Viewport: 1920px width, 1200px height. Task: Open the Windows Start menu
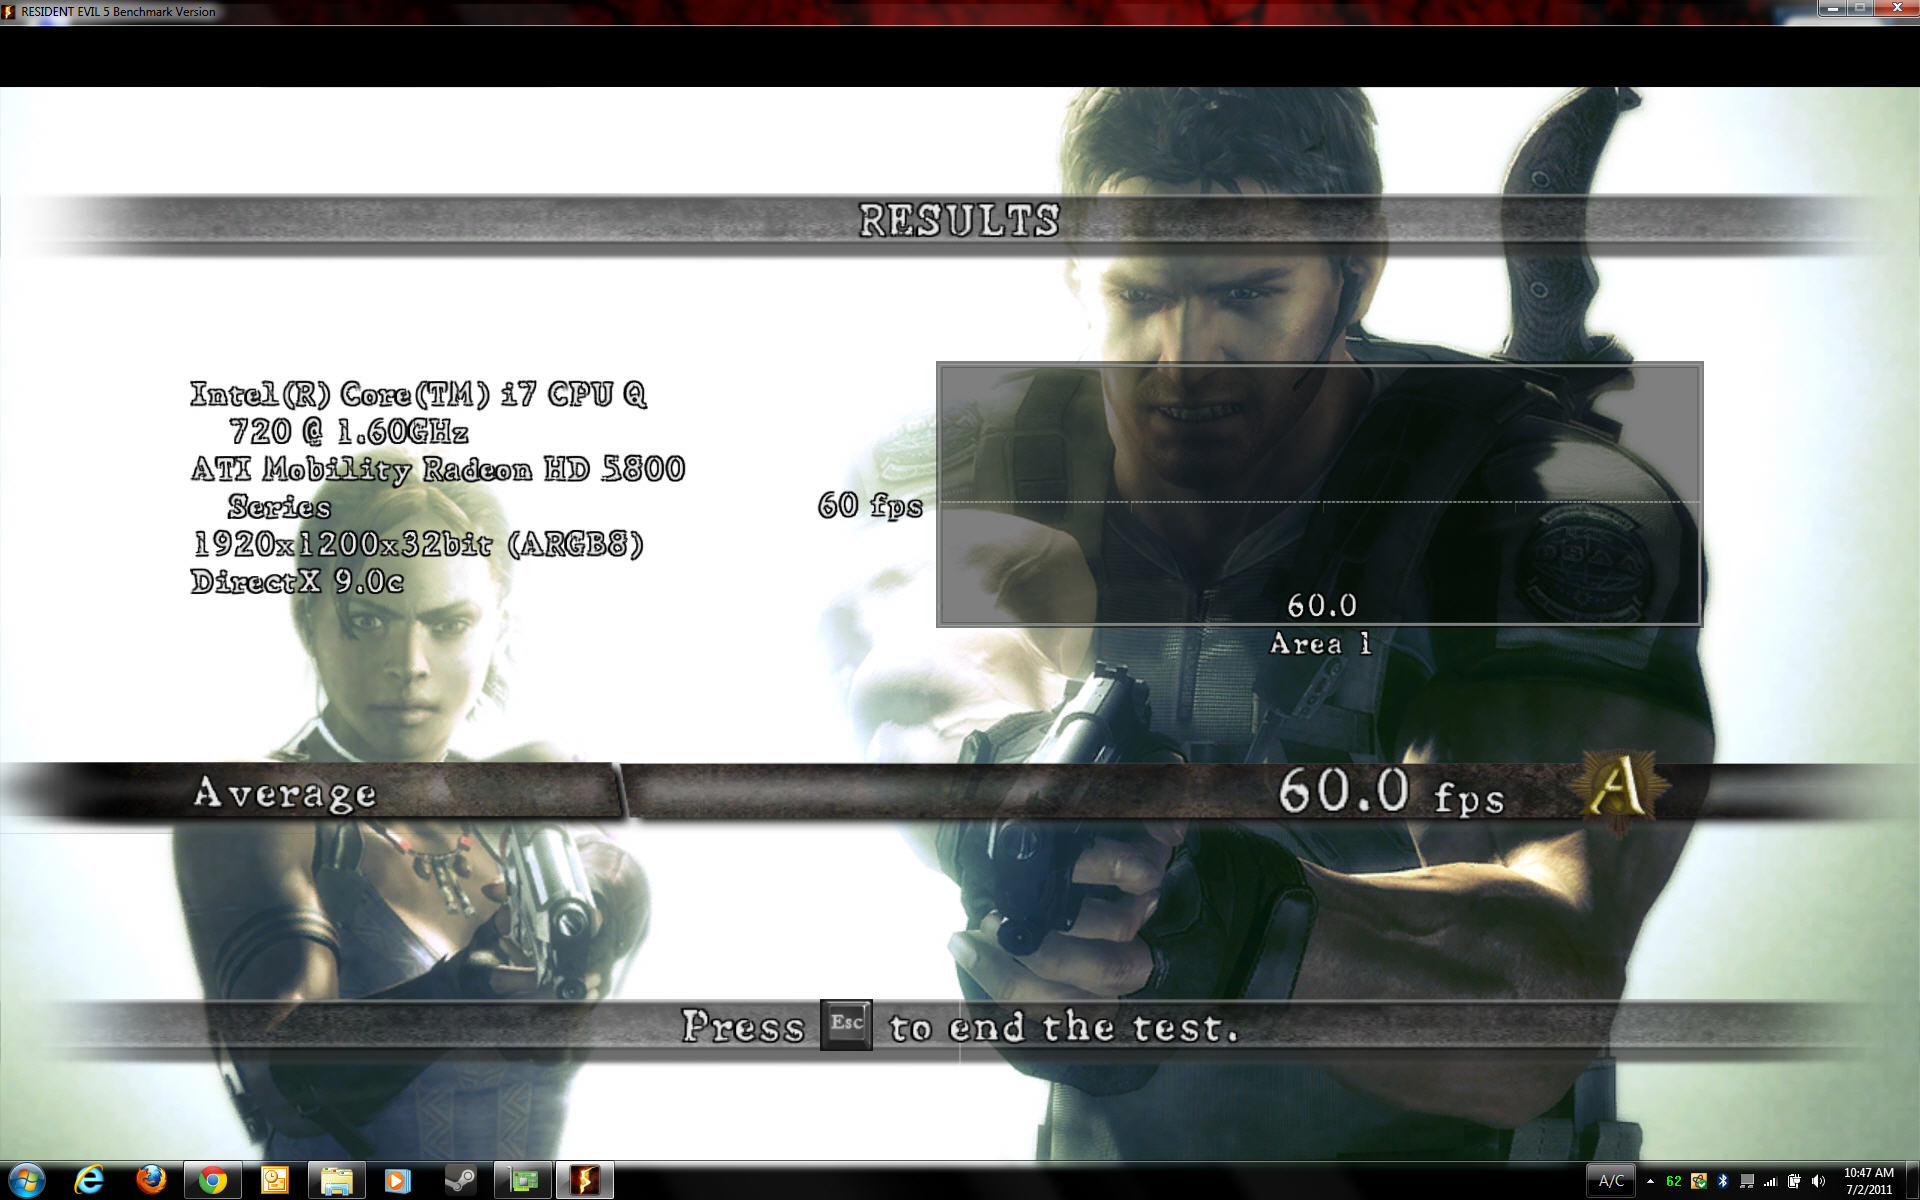(x=26, y=1181)
